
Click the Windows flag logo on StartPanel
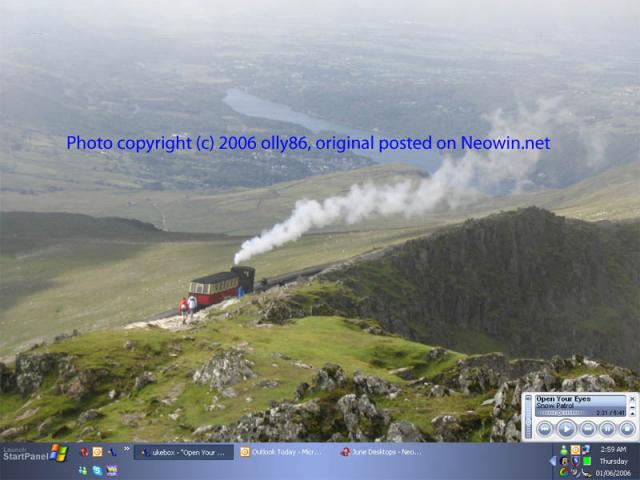point(58,453)
